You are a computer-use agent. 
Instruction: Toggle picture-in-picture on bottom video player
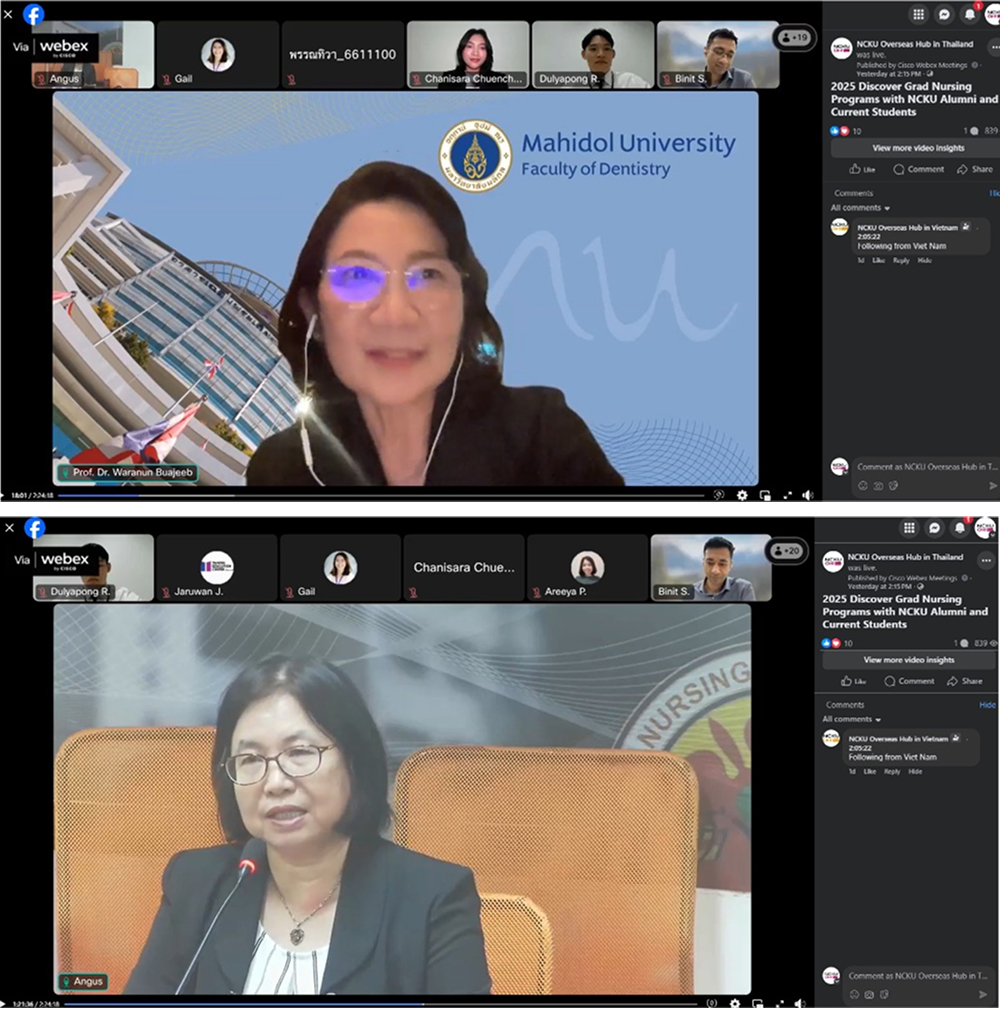[757, 1003]
